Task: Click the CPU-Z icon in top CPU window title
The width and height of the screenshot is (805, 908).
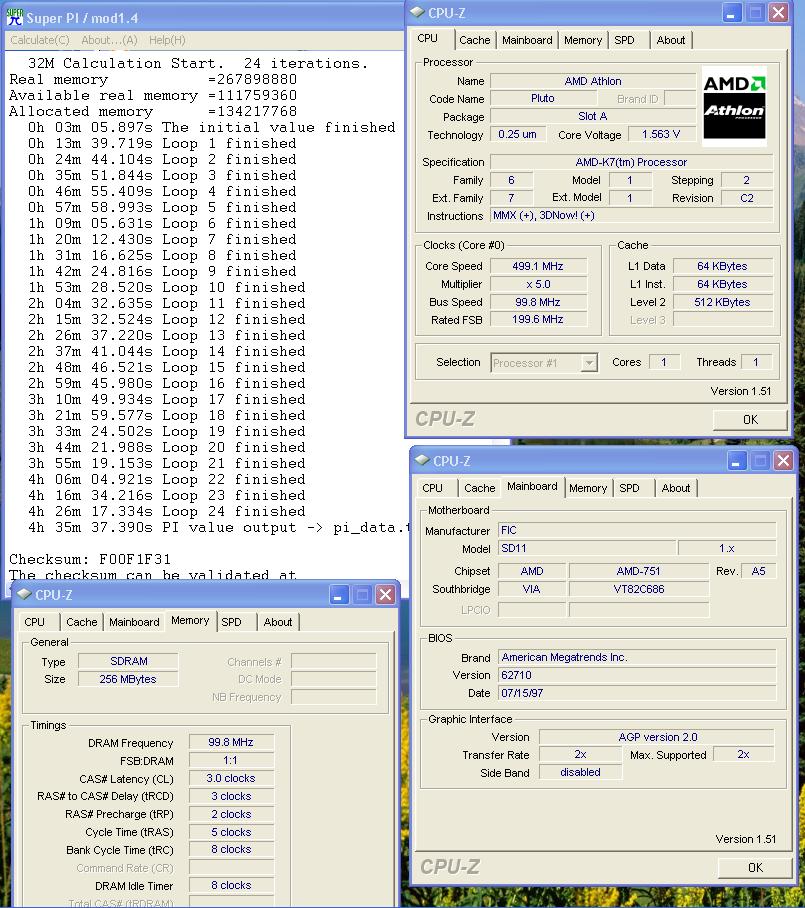Action: [417, 12]
